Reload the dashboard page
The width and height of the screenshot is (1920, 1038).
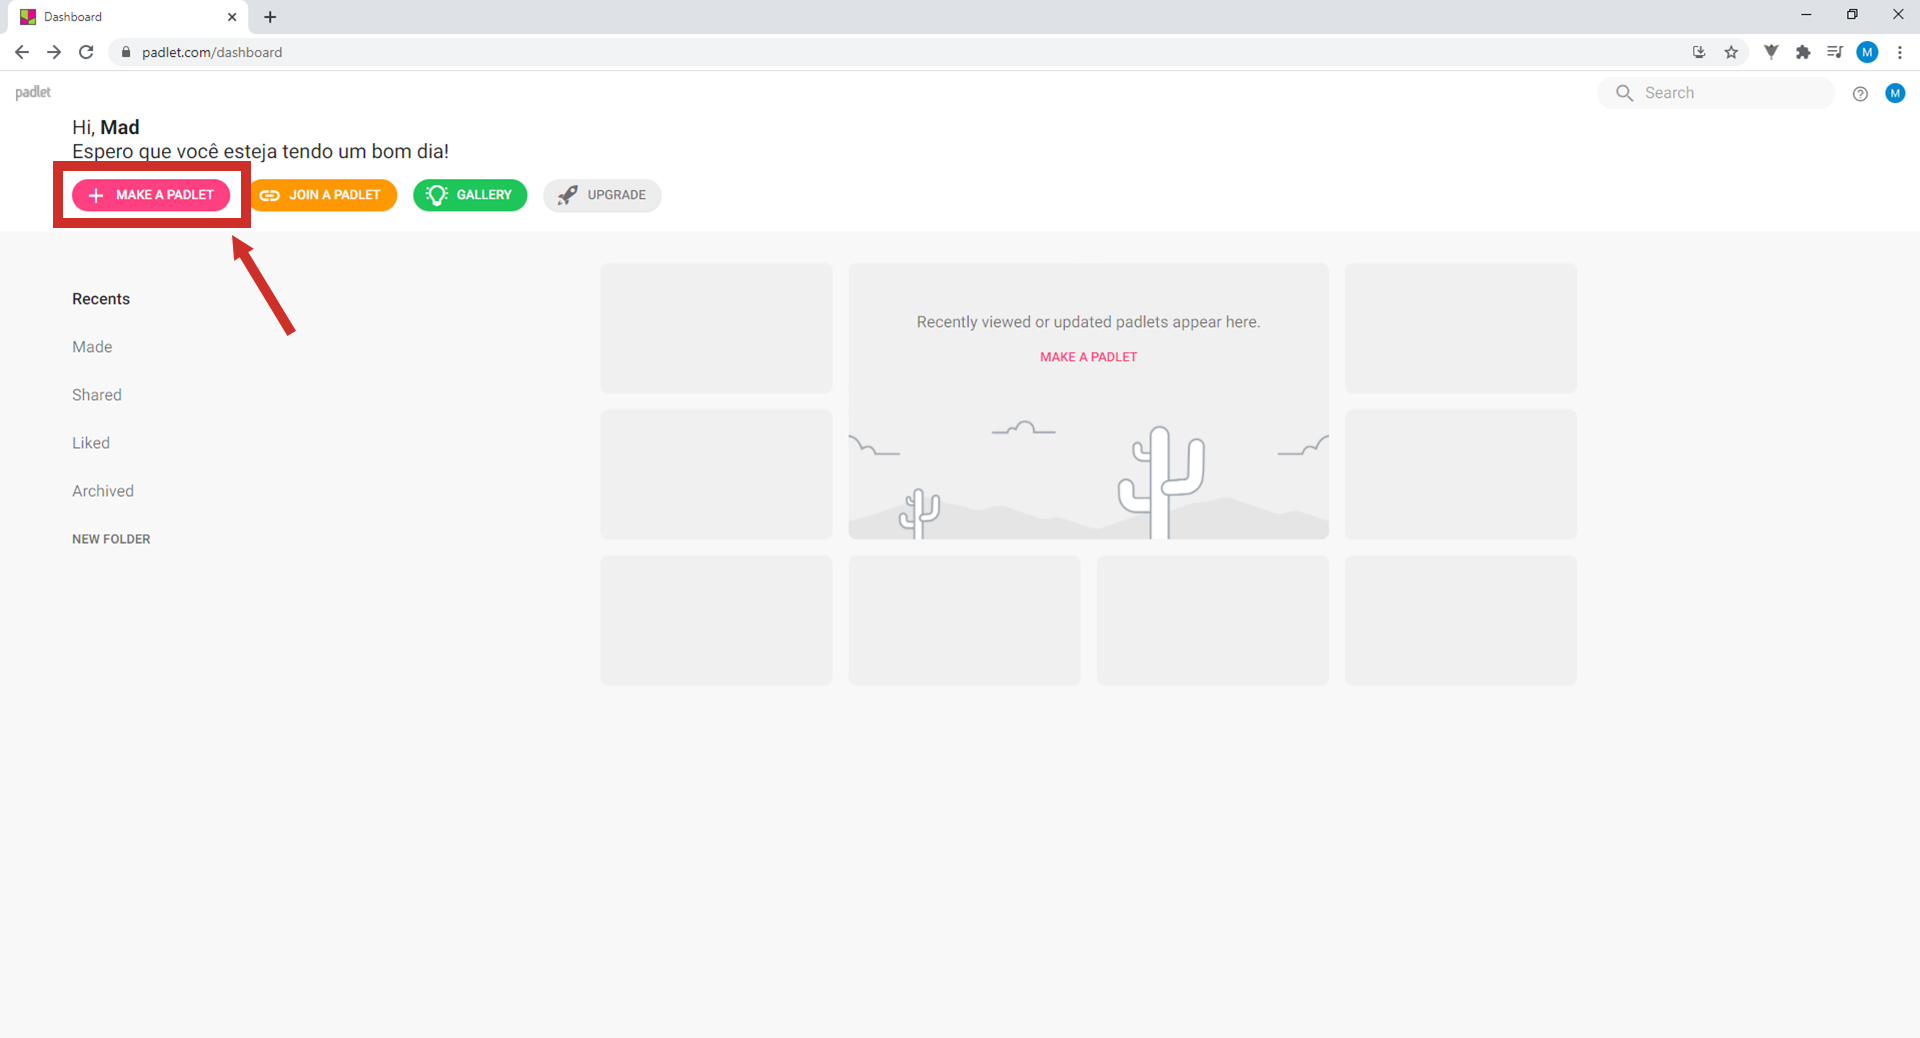(x=86, y=52)
